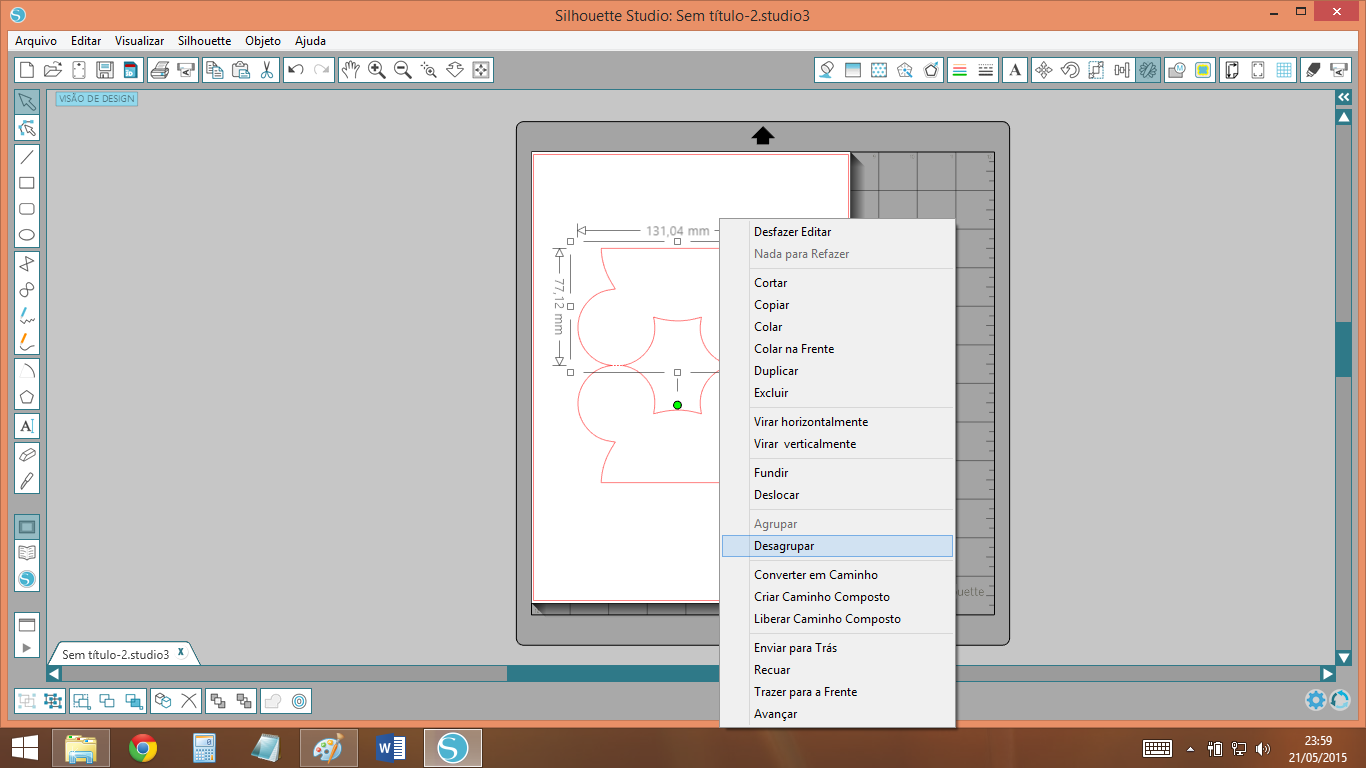The image size is (1366, 768).
Task: Open the Line Color panel
Action: tap(960, 70)
